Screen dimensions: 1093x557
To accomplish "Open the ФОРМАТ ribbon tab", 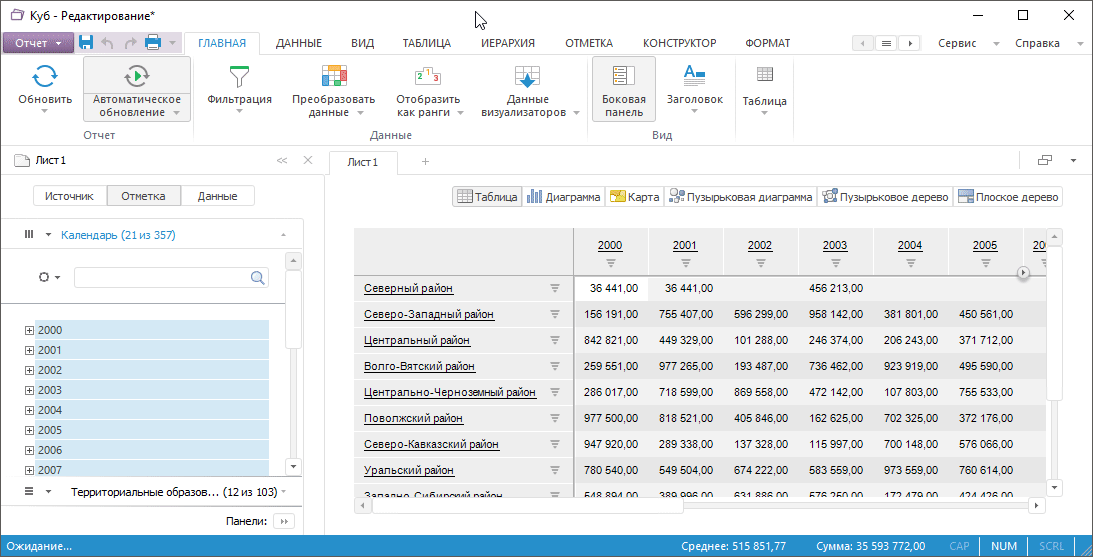I will (767, 43).
